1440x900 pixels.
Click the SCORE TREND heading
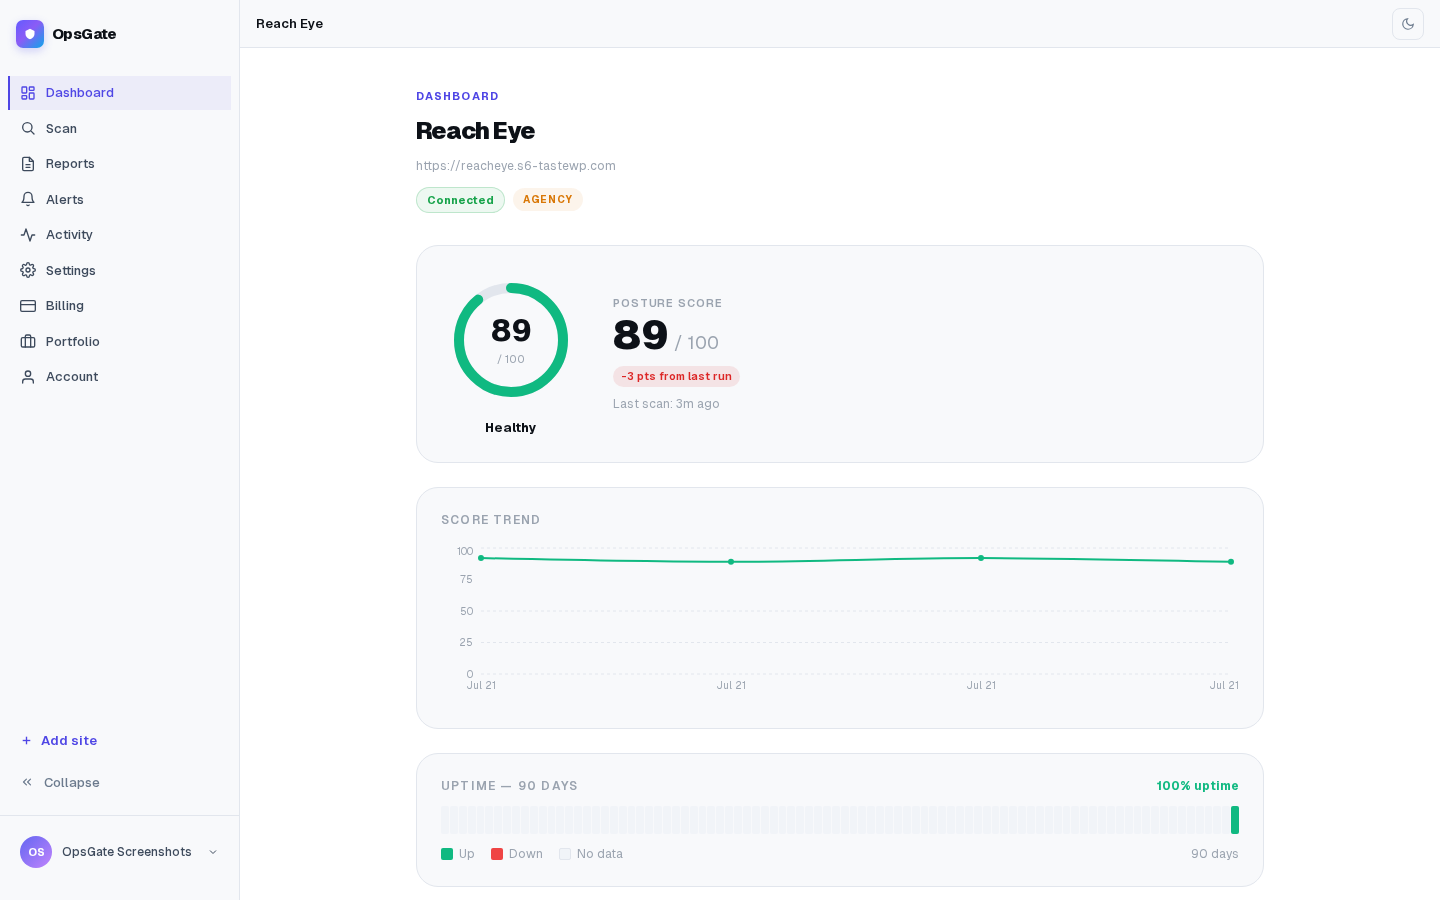pyautogui.click(x=490, y=520)
